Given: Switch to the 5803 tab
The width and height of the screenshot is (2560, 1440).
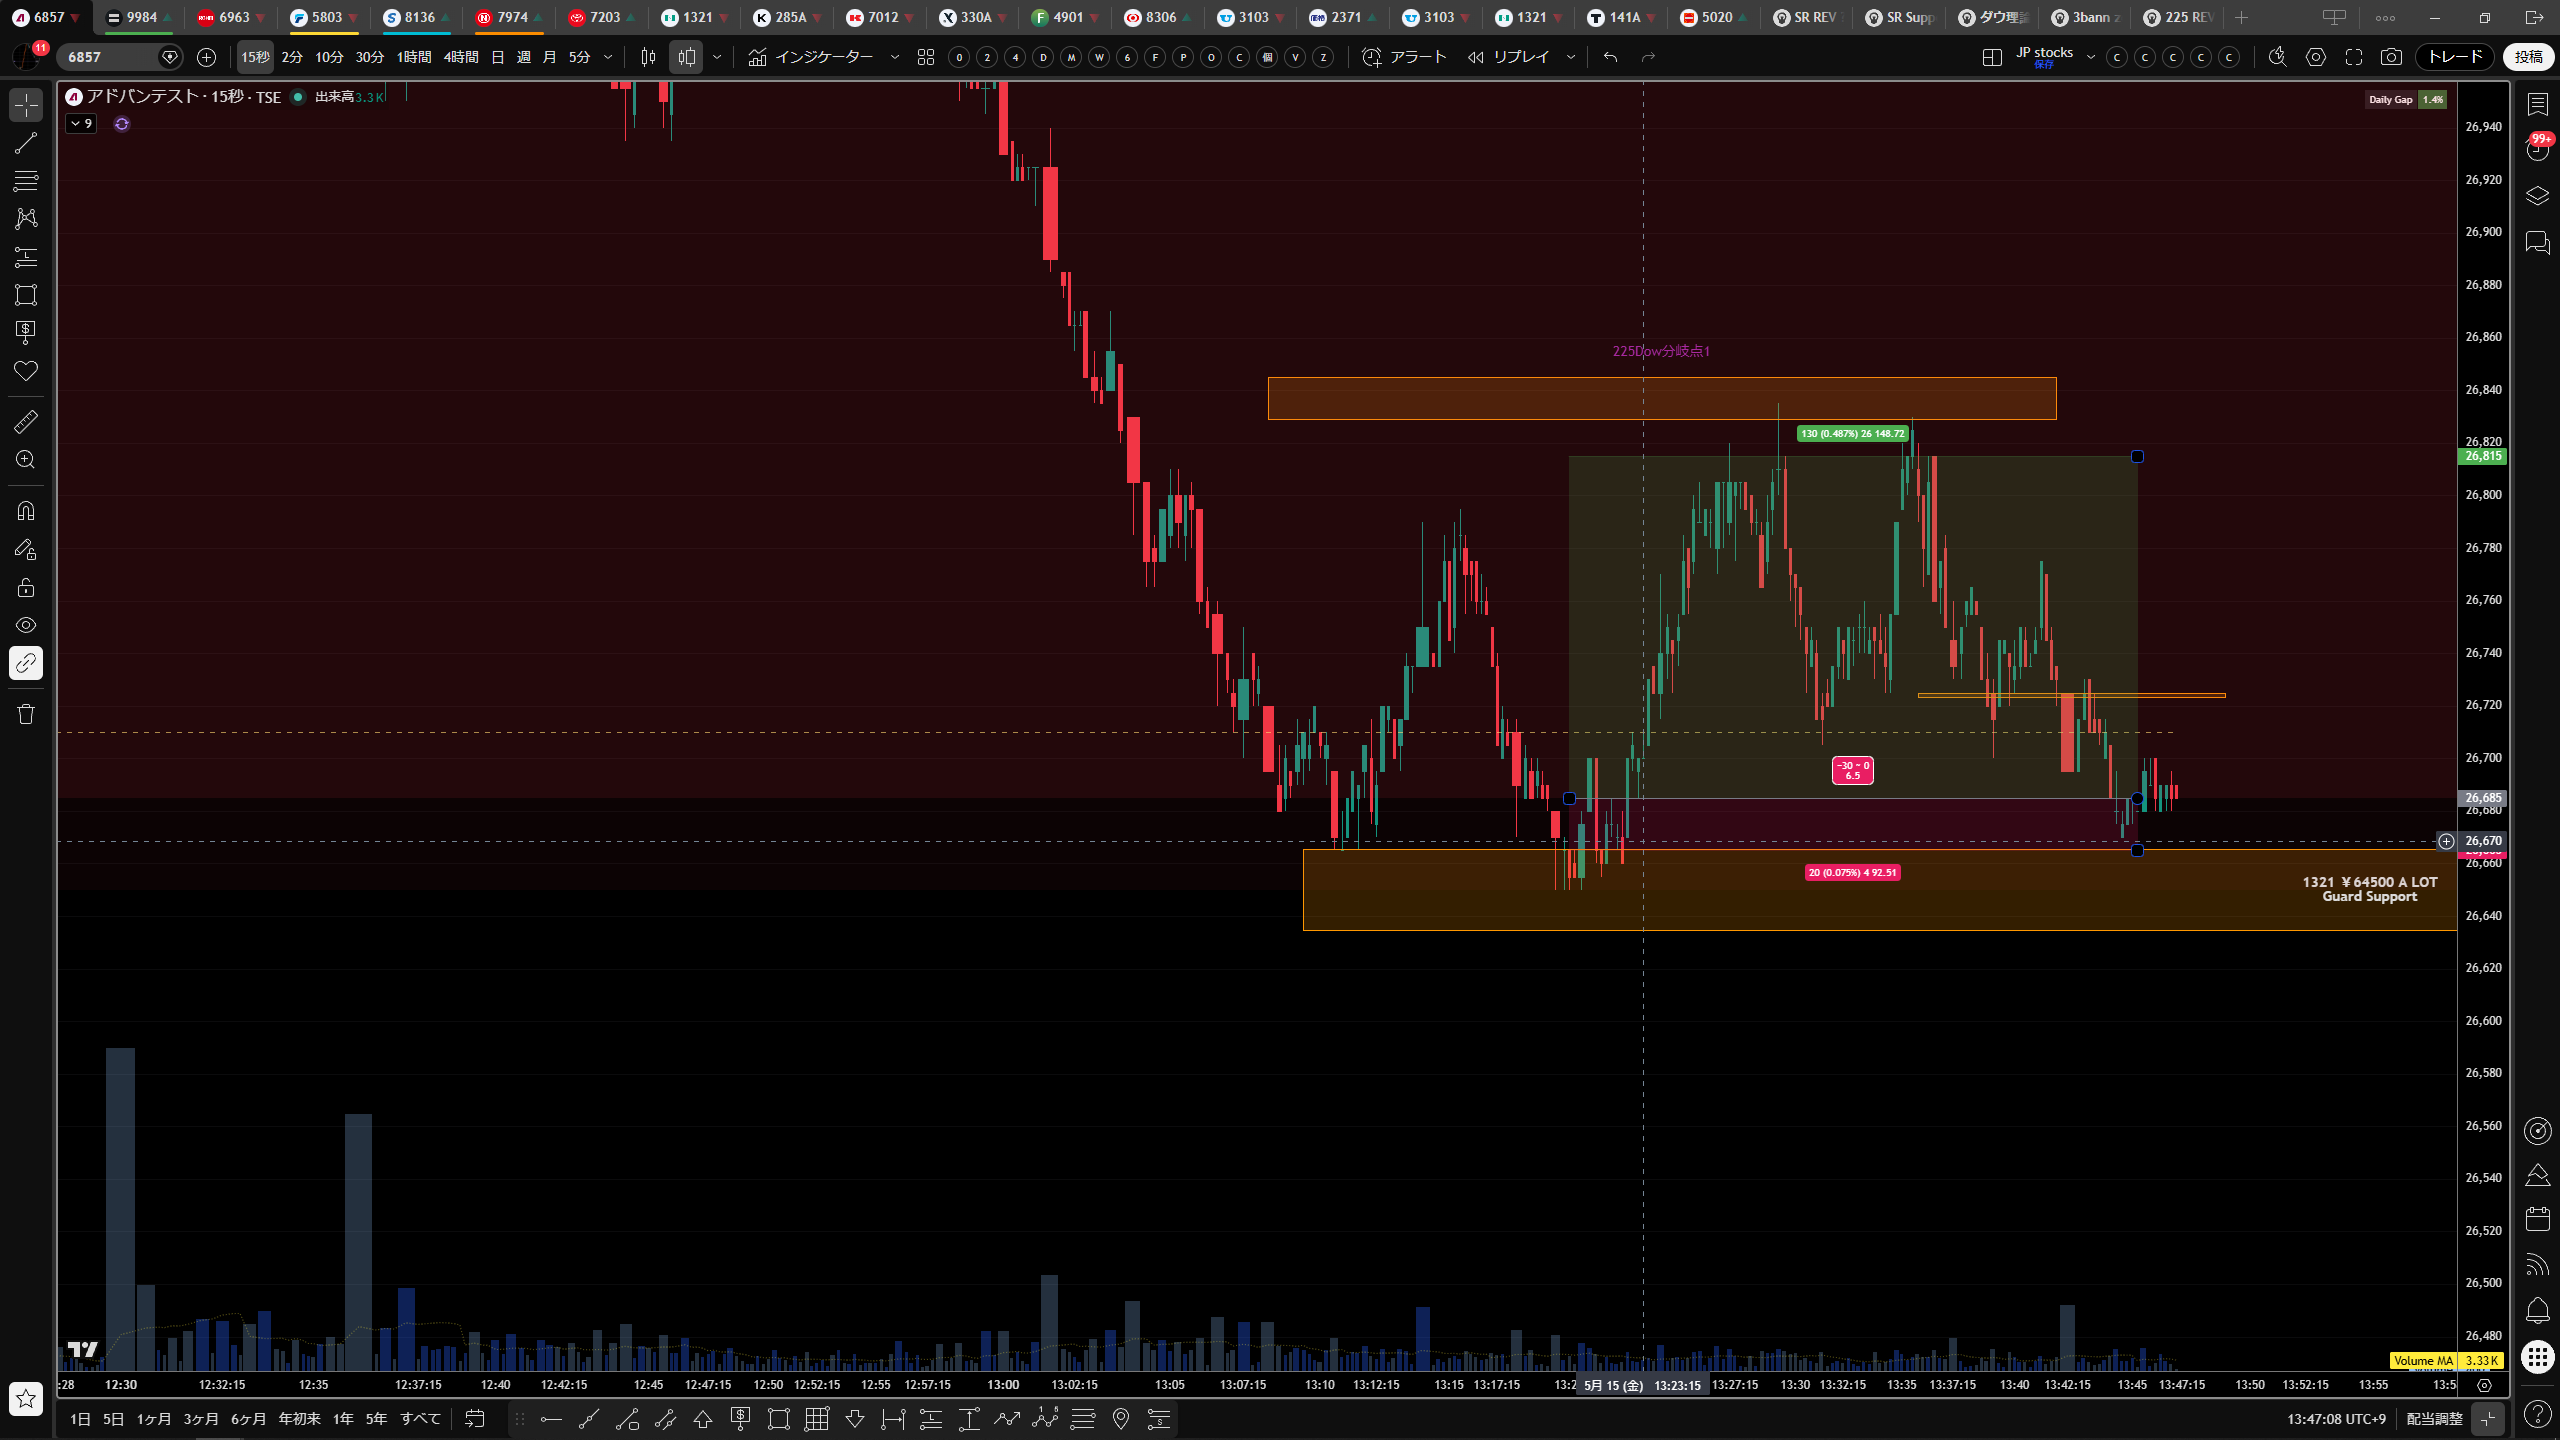Looking at the screenshot, I should coord(326,18).
